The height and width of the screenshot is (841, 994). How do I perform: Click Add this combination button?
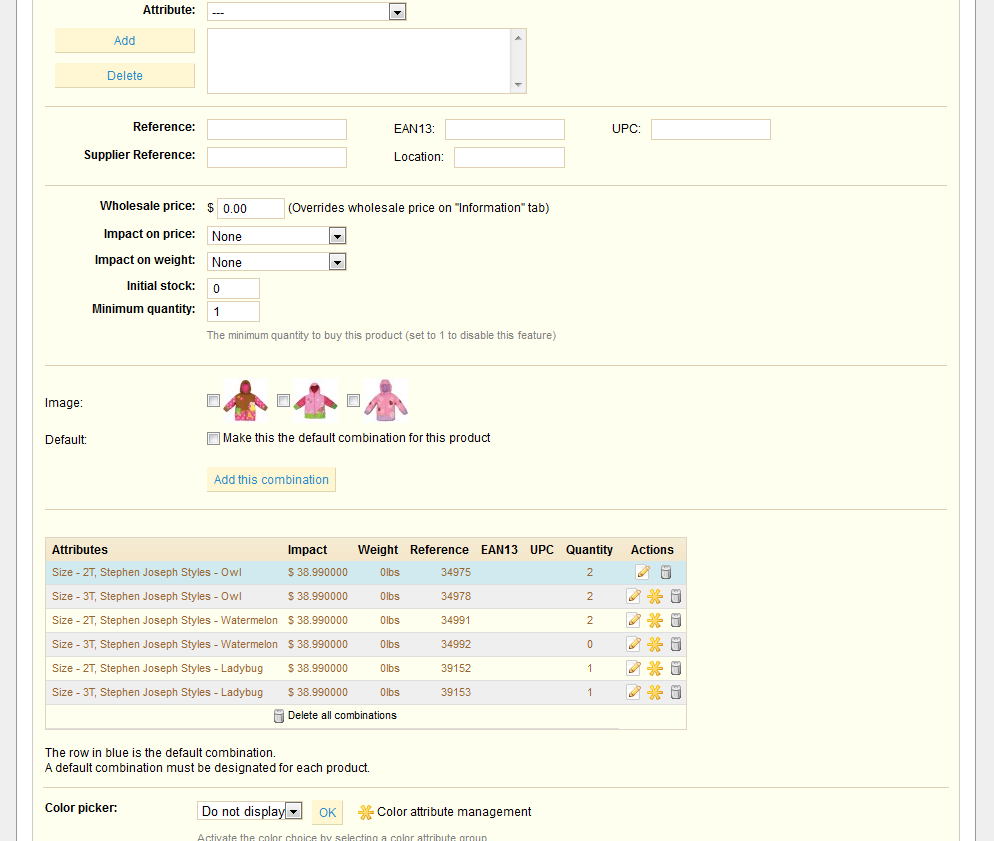271,480
